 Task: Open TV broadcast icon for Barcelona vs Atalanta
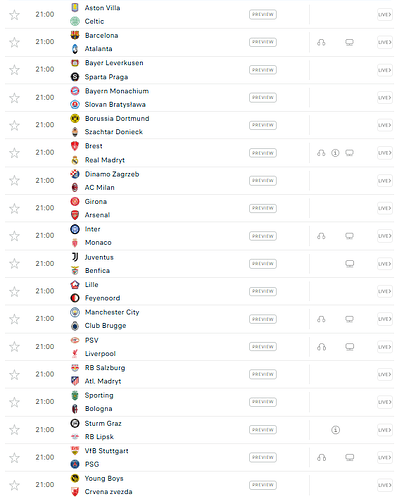(x=349, y=42)
